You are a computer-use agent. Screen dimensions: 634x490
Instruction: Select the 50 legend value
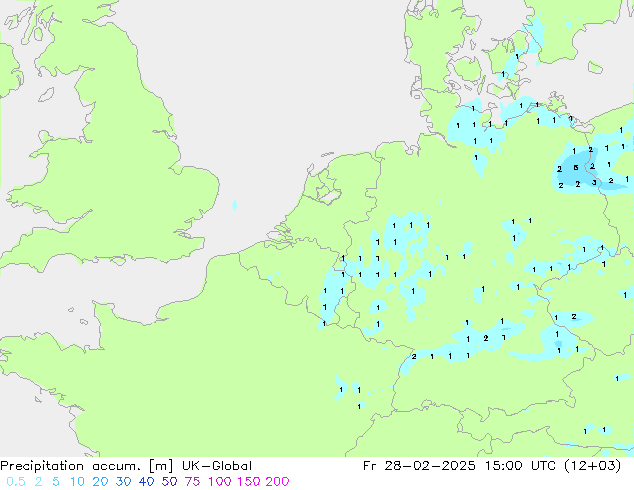click(169, 482)
